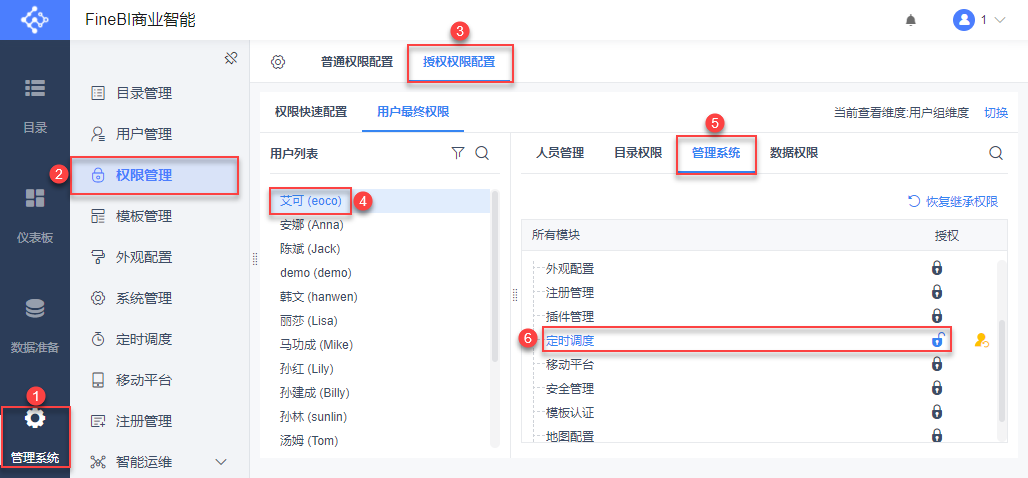Switch to the 数据权限 tab

[794, 153]
